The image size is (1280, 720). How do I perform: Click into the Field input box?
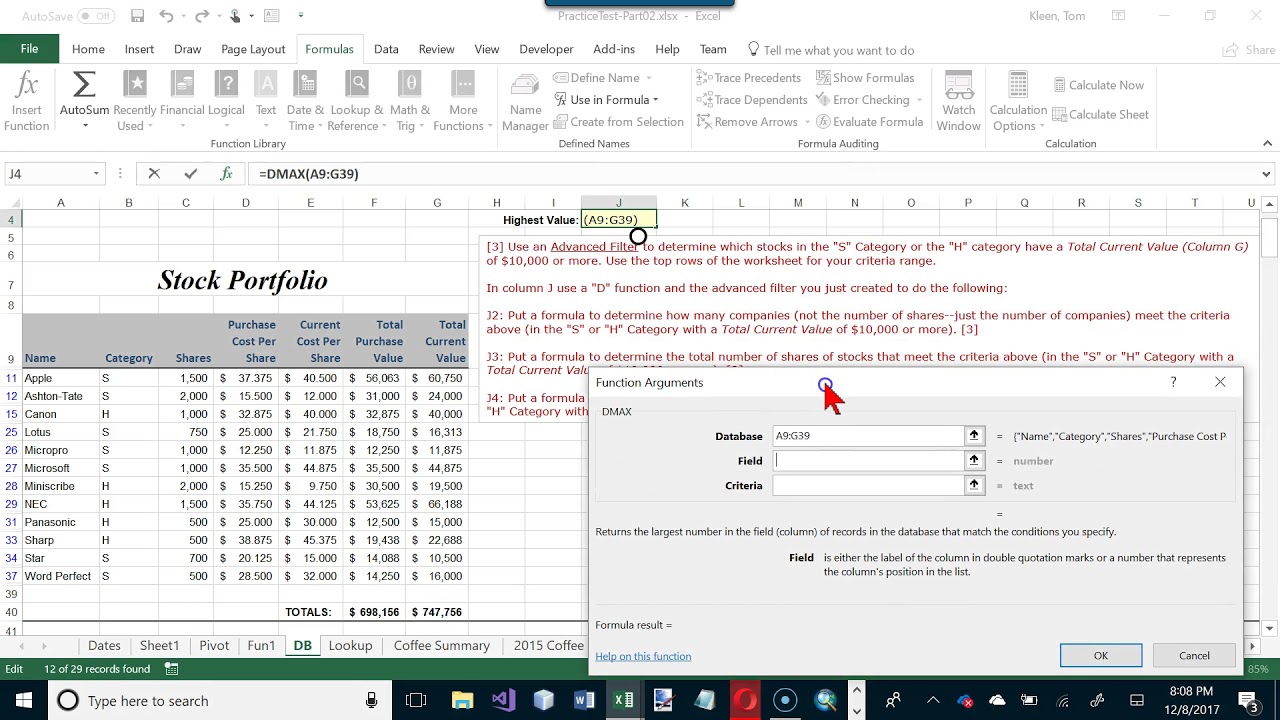tap(868, 460)
